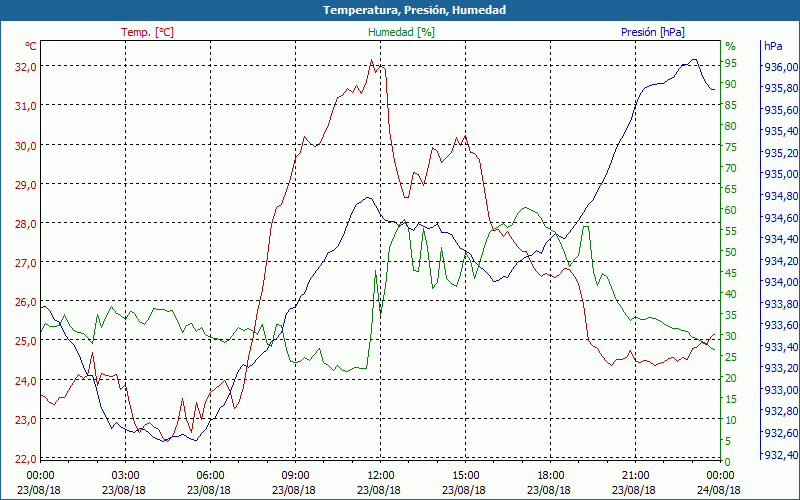
Task: Click the 06:00 time axis label
Action: [x=210, y=476]
